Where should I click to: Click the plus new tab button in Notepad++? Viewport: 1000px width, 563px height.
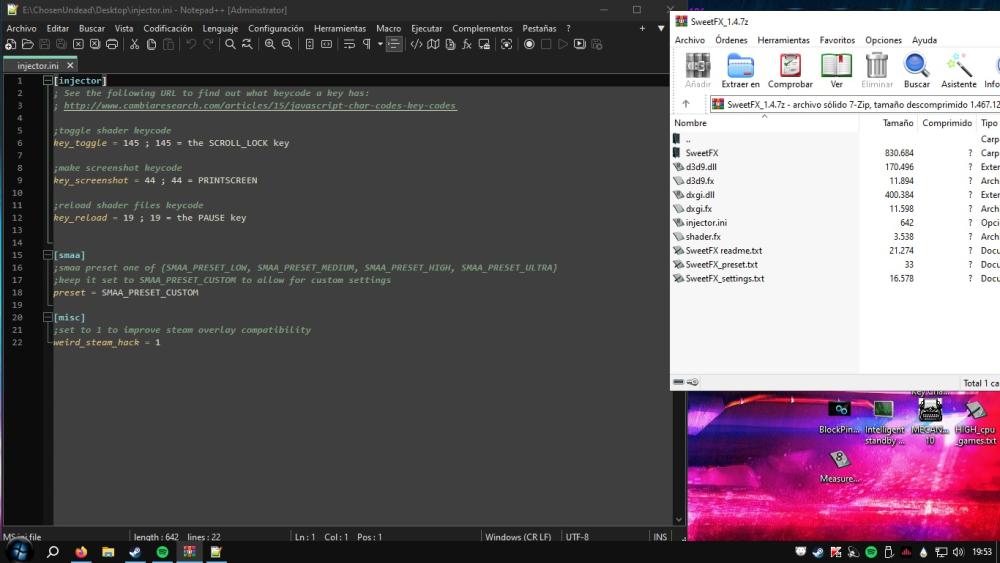(642, 29)
